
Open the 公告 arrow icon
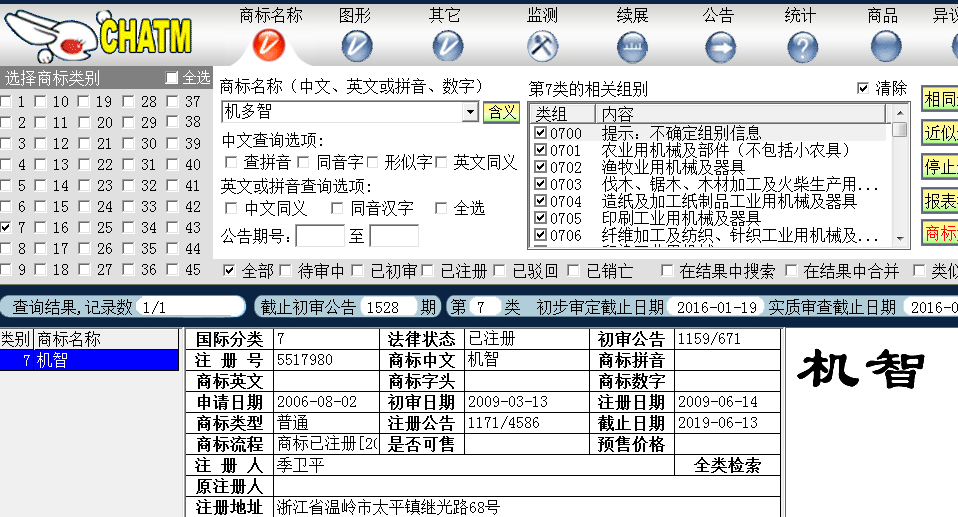pyautogui.click(x=720, y=47)
